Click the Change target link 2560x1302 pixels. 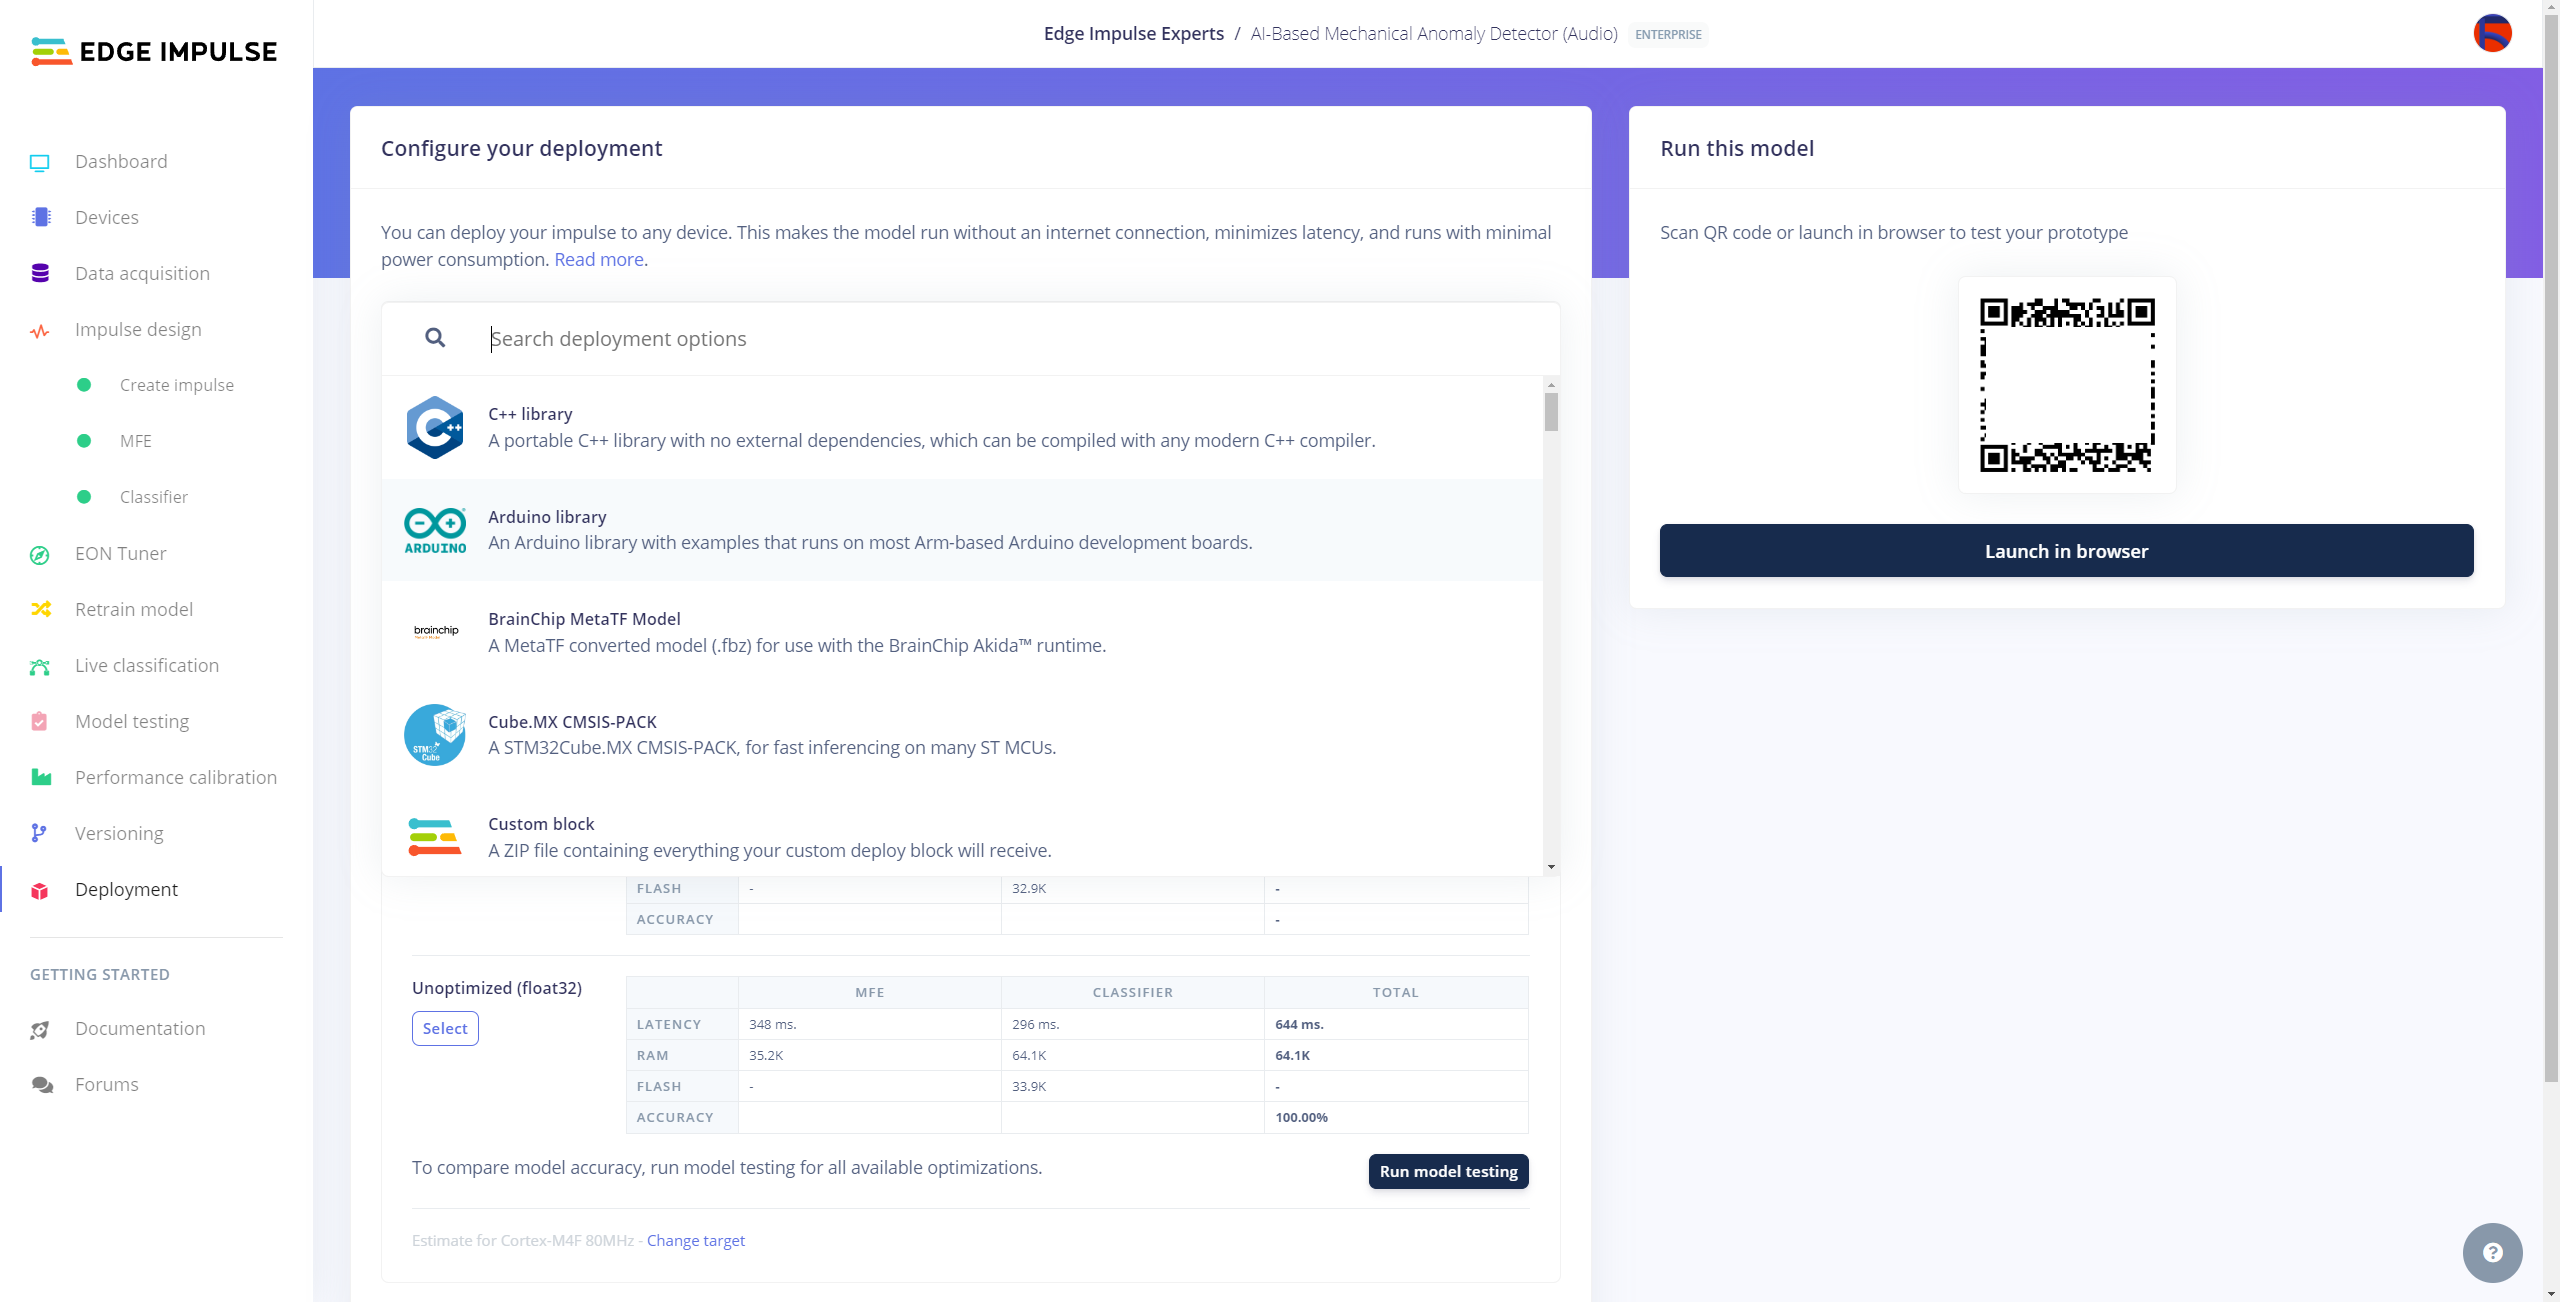point(696,1241)
